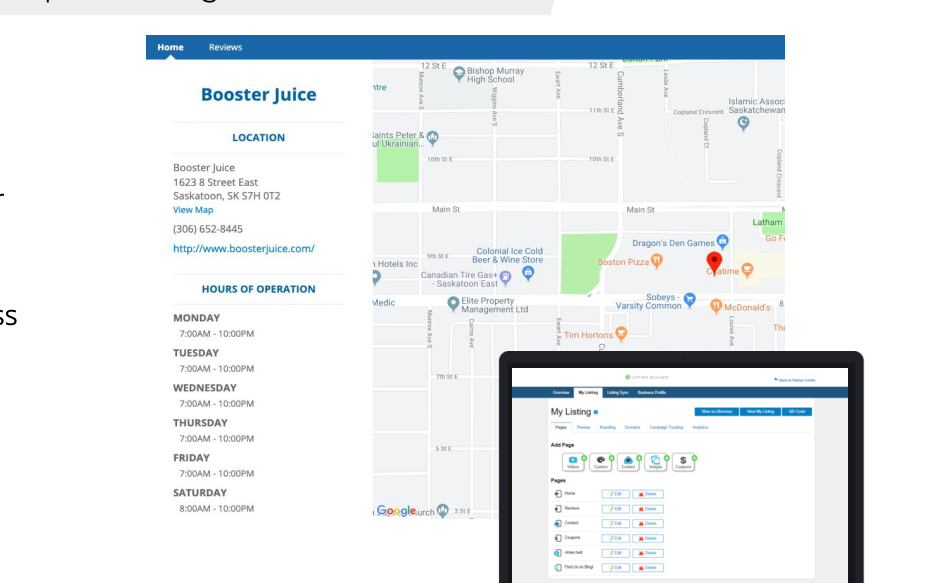This screenshot has height=583, width=951.
Task: Click the Home page row icon
Action: (558, 494)
